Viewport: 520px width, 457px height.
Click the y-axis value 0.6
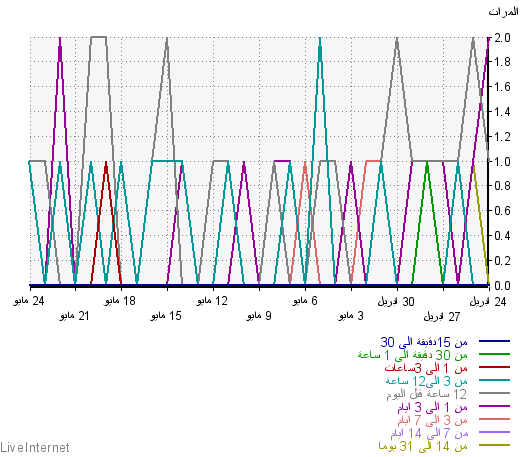click(x=502, y=211)
